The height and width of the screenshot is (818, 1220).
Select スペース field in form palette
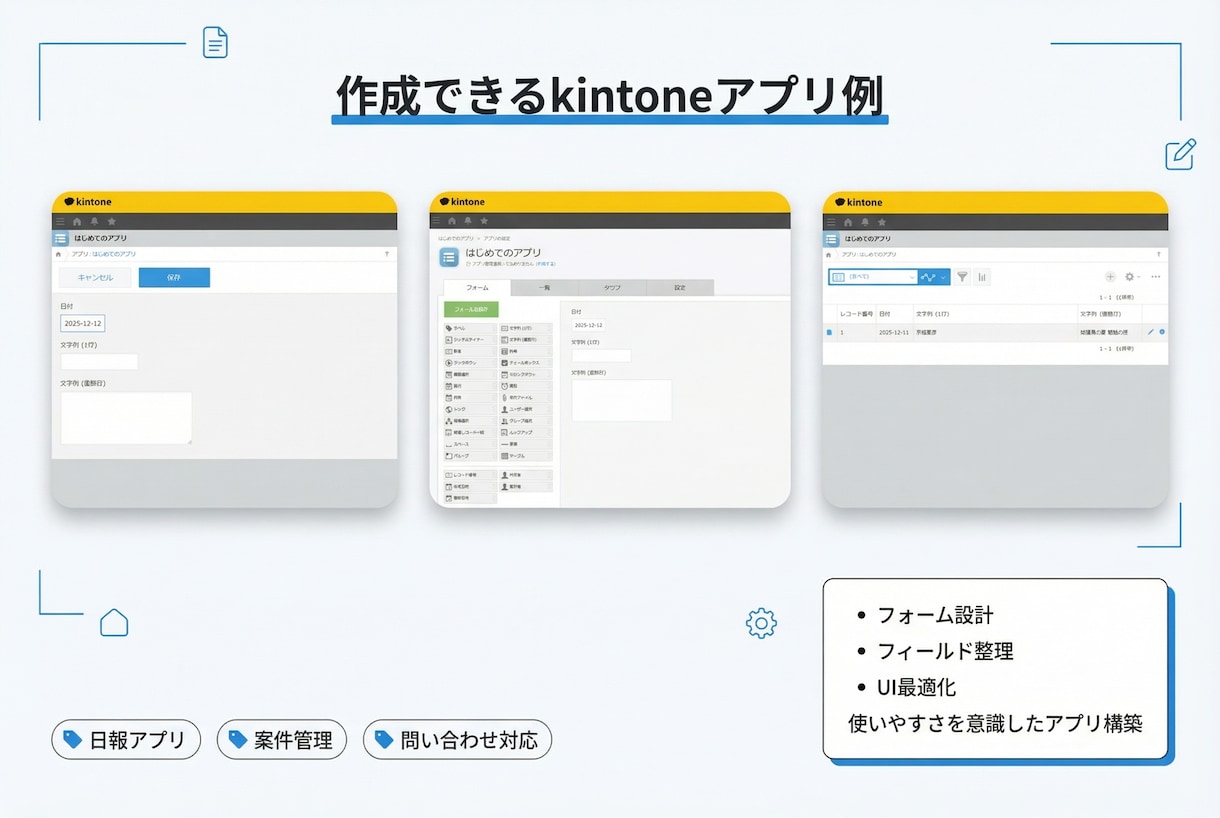[470, 444]
